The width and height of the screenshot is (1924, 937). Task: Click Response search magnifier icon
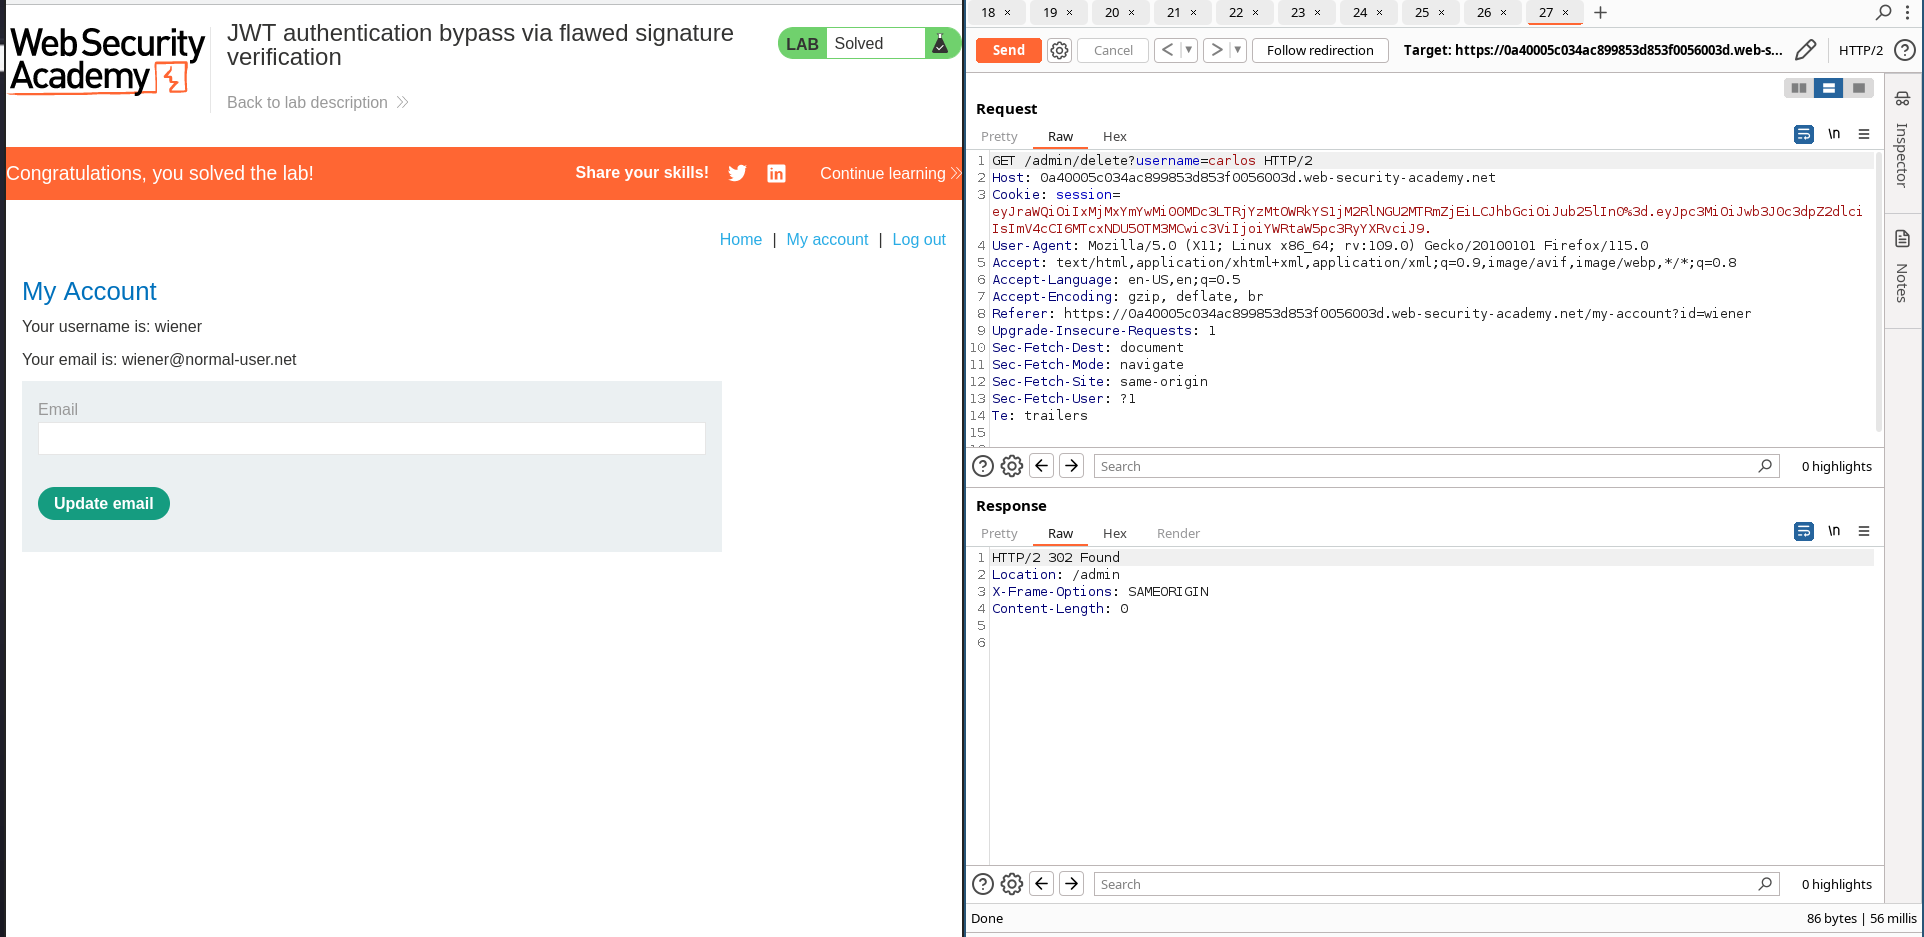1765,884
